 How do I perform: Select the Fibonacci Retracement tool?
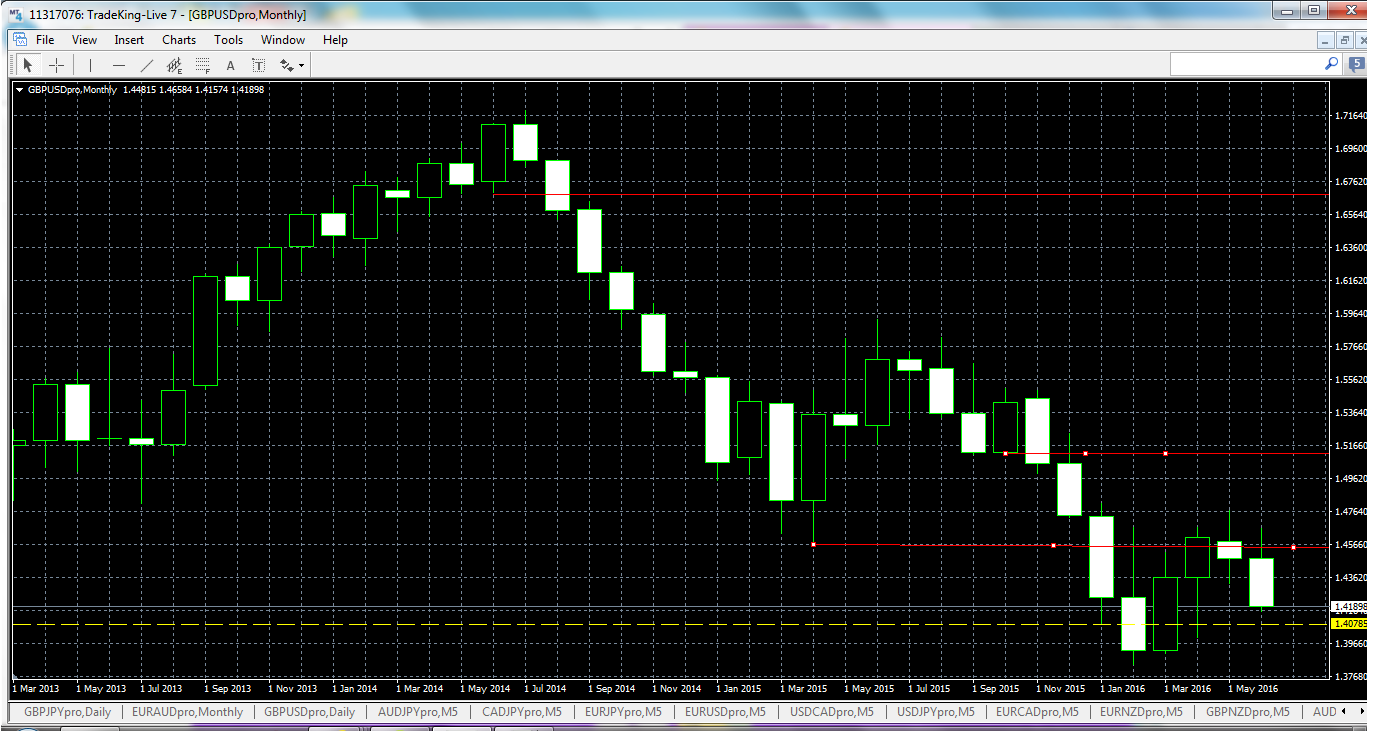[x=202, y=64]
